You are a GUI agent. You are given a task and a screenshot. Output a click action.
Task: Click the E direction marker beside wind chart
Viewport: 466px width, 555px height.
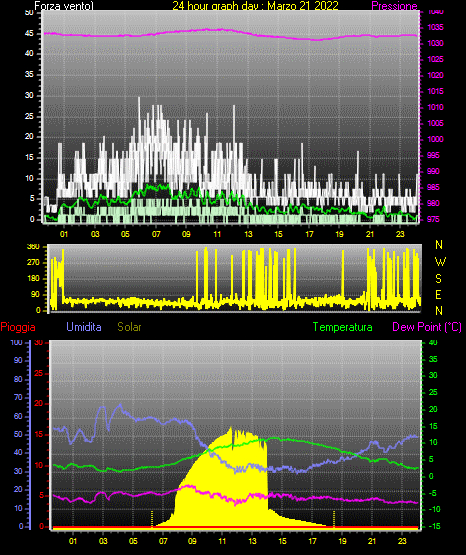pyautogui.click(x=438, y=294)
